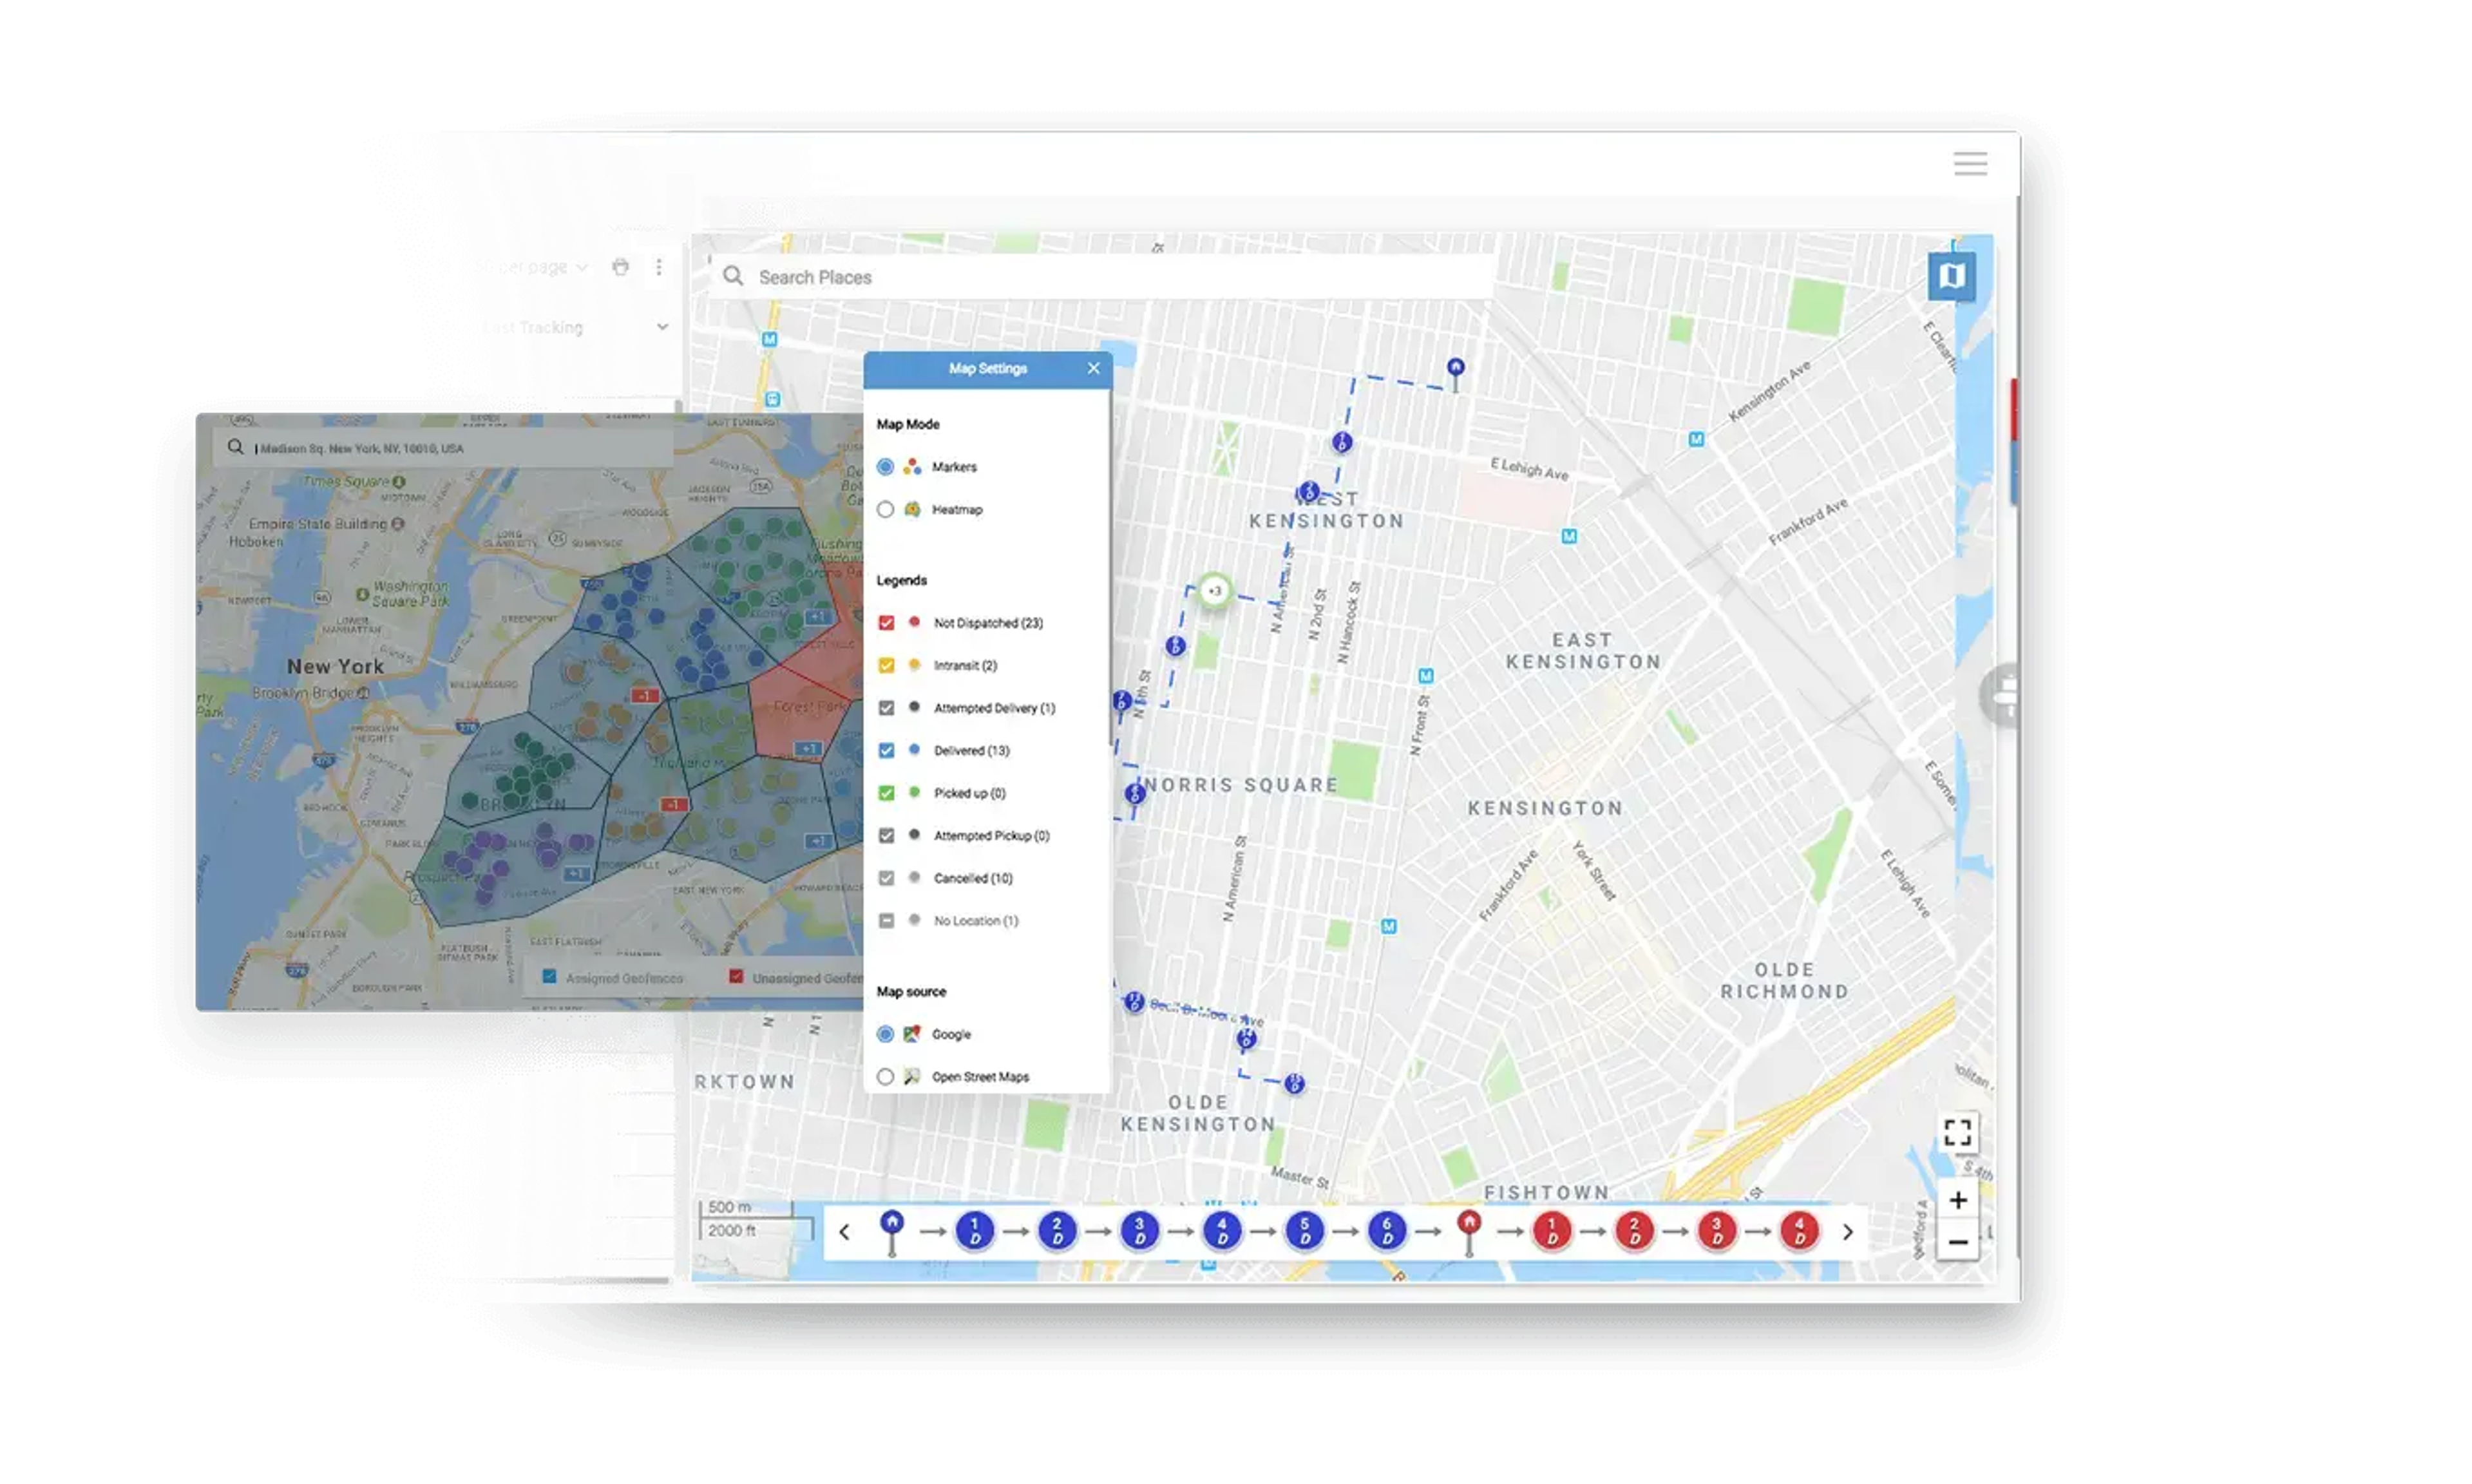This screenshot has width=2472, height=1484.
Task: Toggle the Delivered (13) checkbox
Action: point(886,750)
